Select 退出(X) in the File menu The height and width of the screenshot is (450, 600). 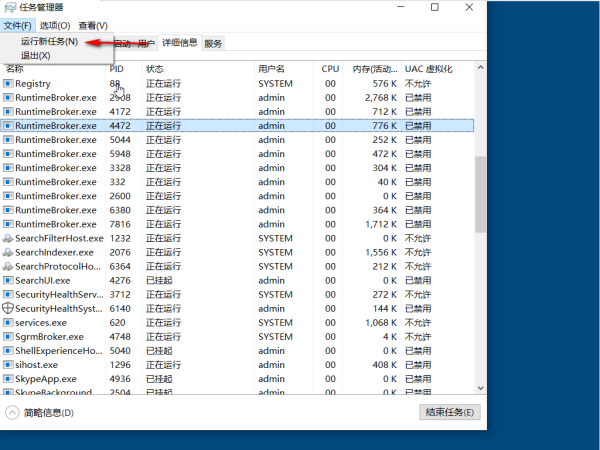(36, 56)
